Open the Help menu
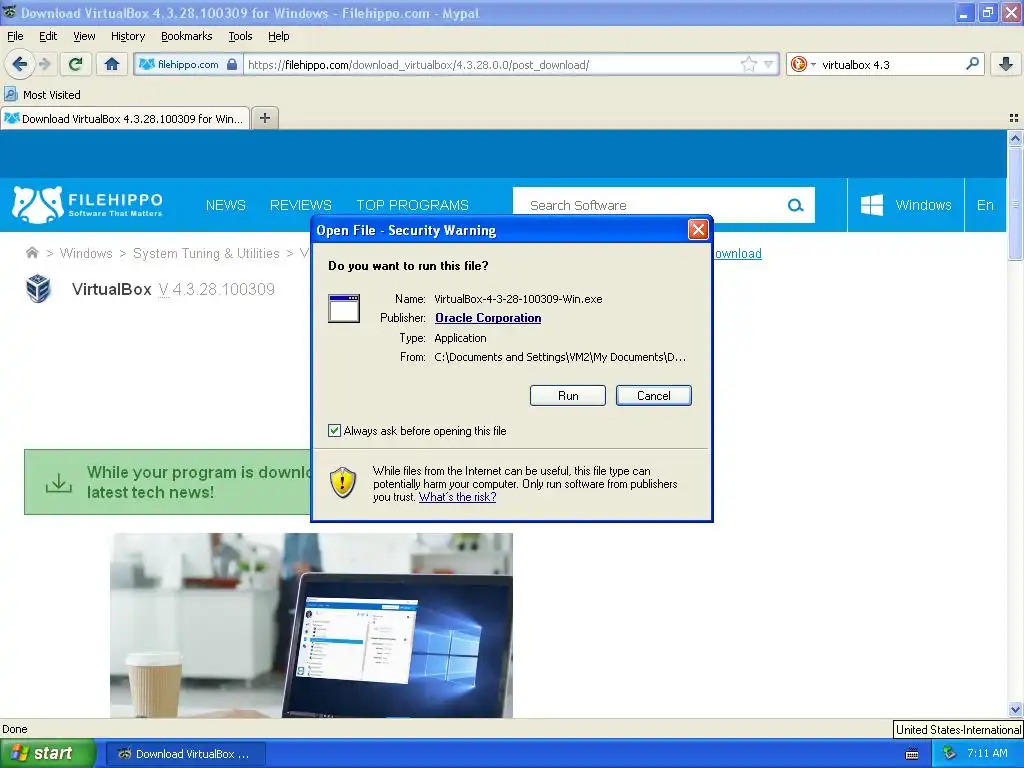Viewport: 1024px width, 768px height. click(278, 36)
